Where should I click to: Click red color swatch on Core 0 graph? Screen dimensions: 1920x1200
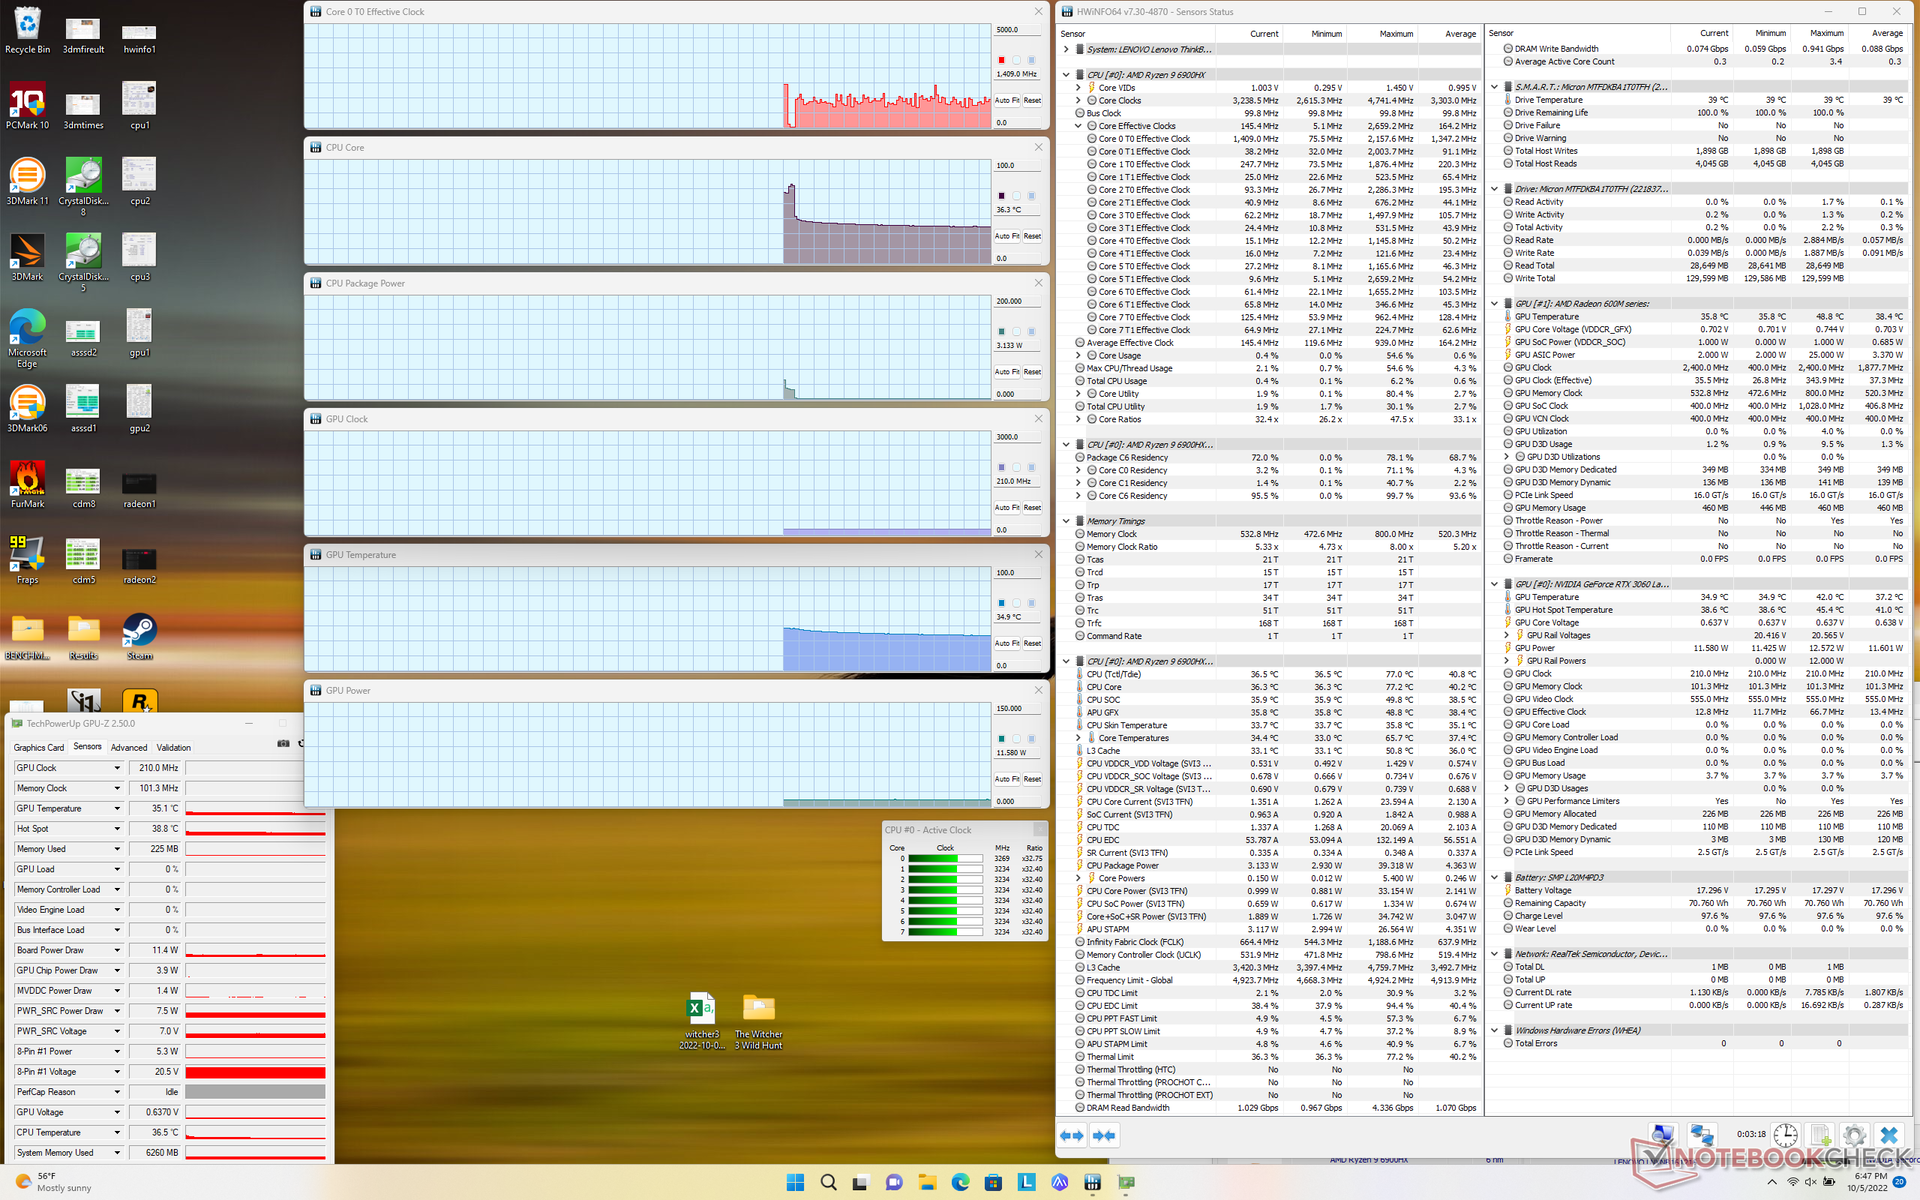tap(1001, 60)
